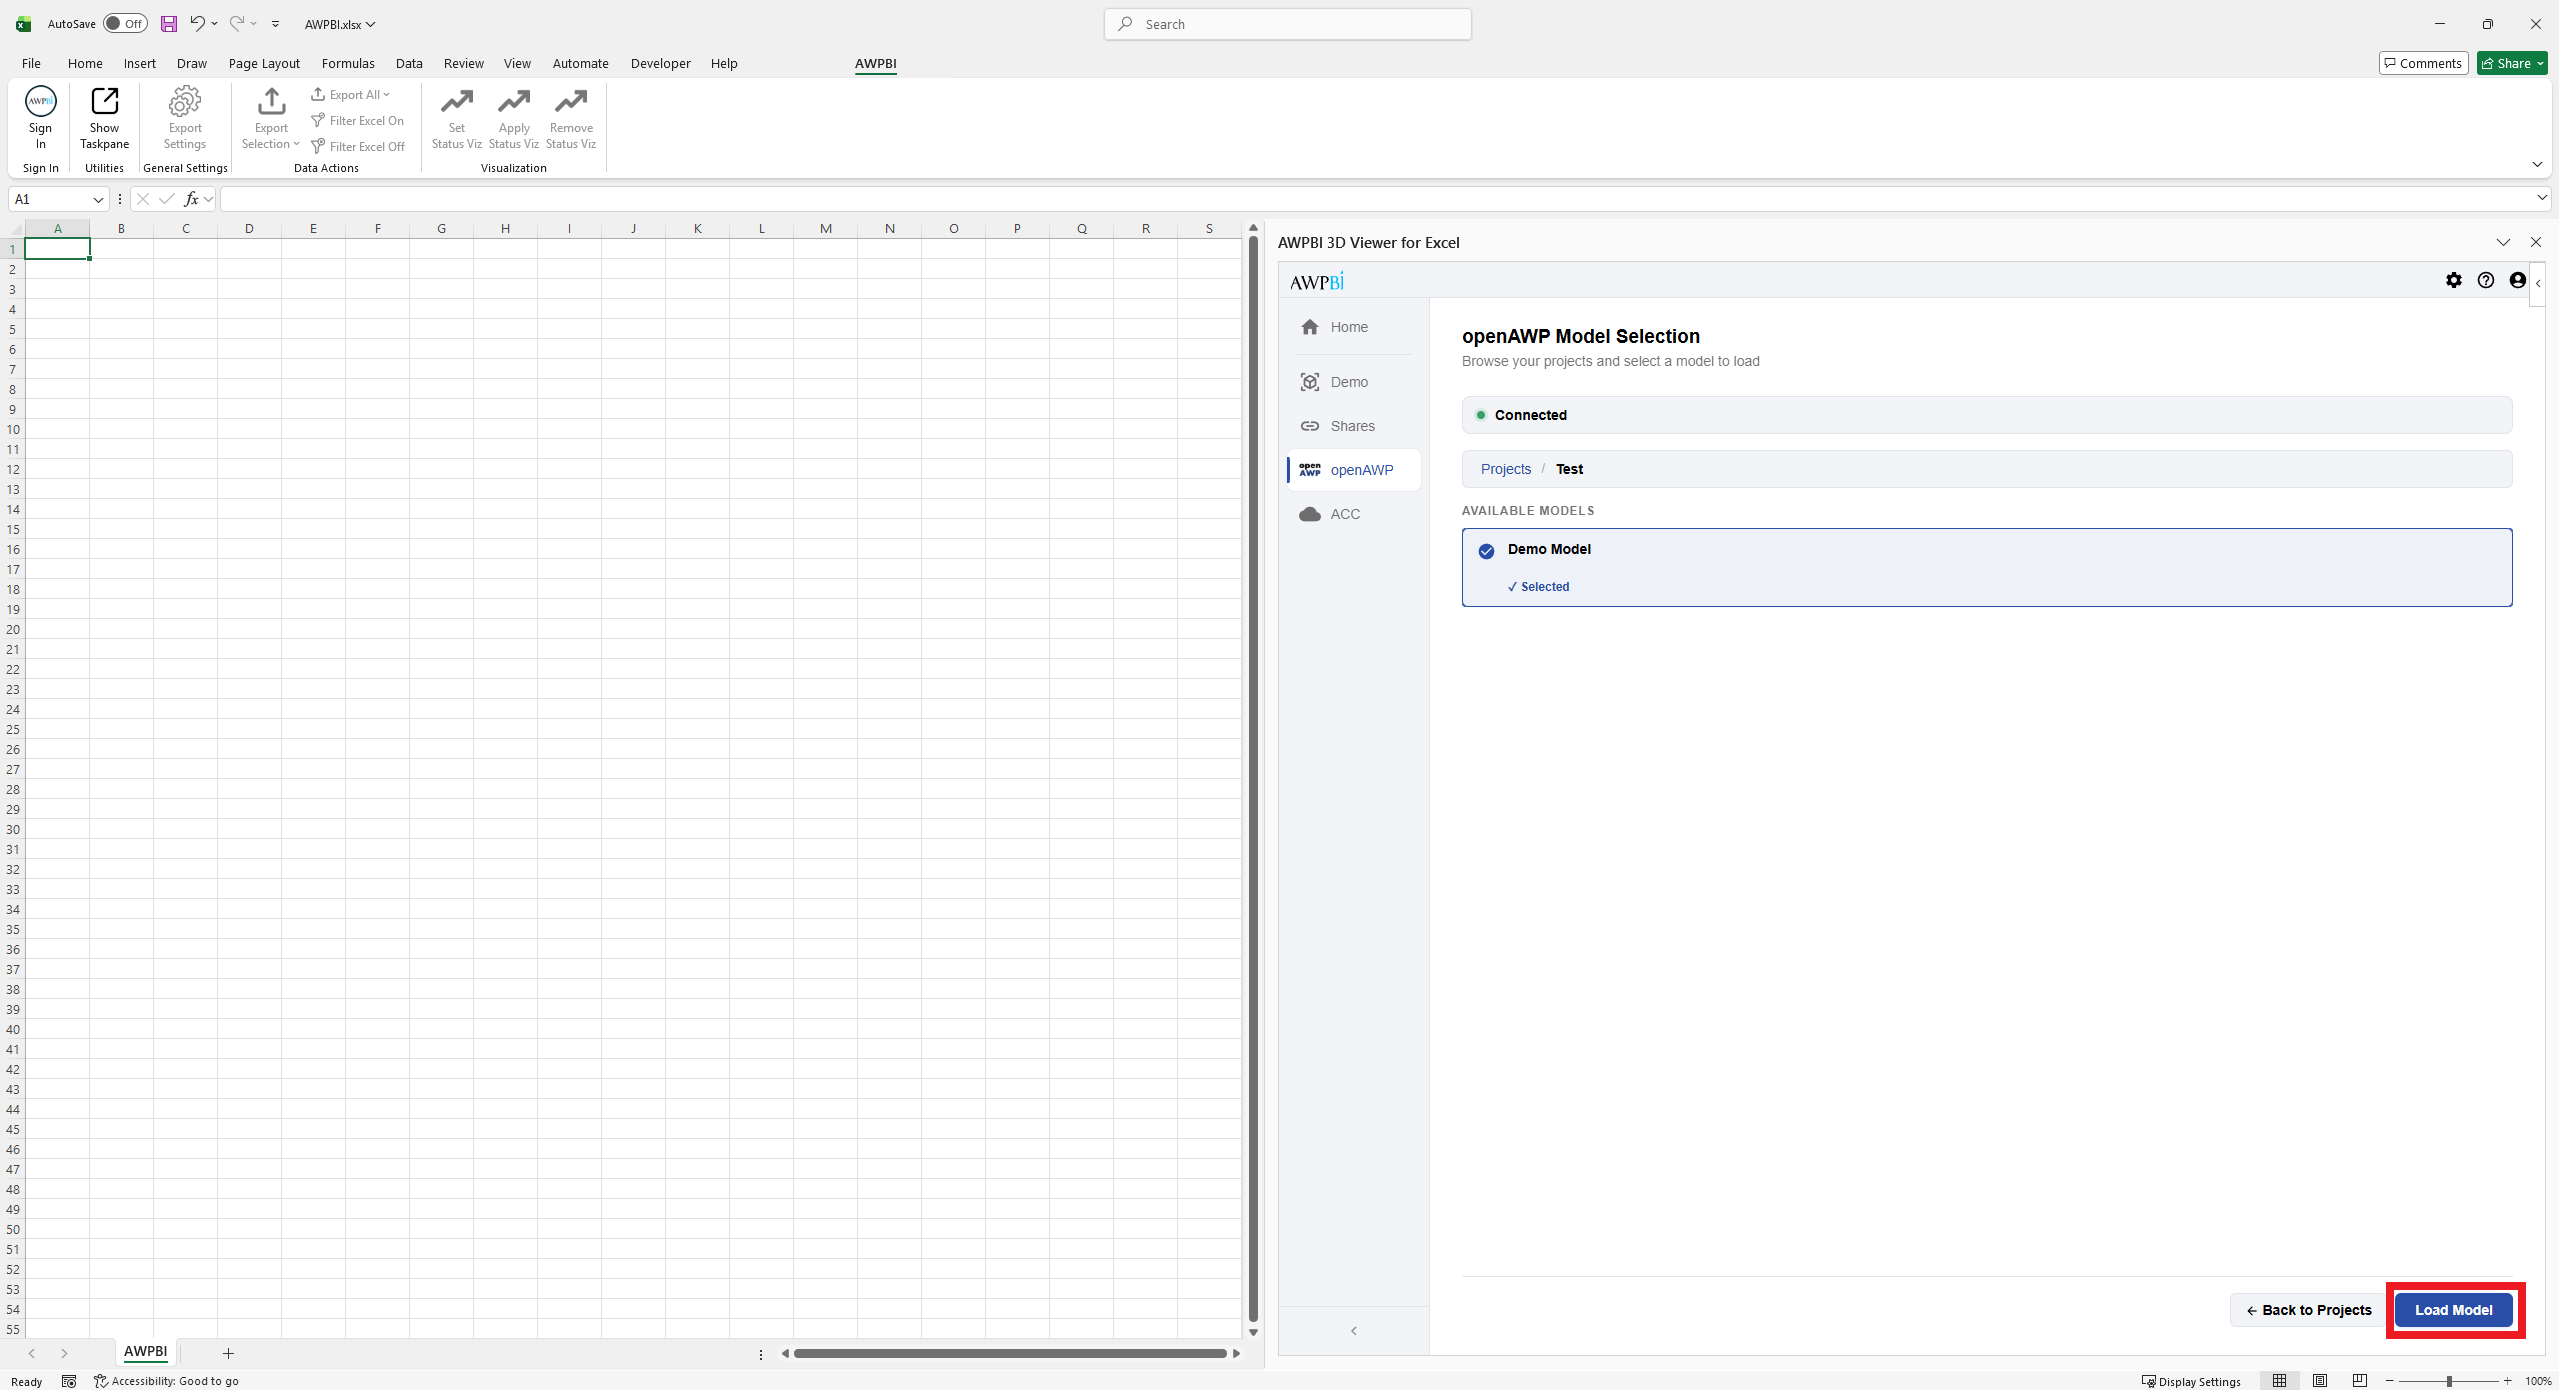Open the File menu
Image resolution: width=2559 pixels, height=1390 pixels.
[31, 63]
